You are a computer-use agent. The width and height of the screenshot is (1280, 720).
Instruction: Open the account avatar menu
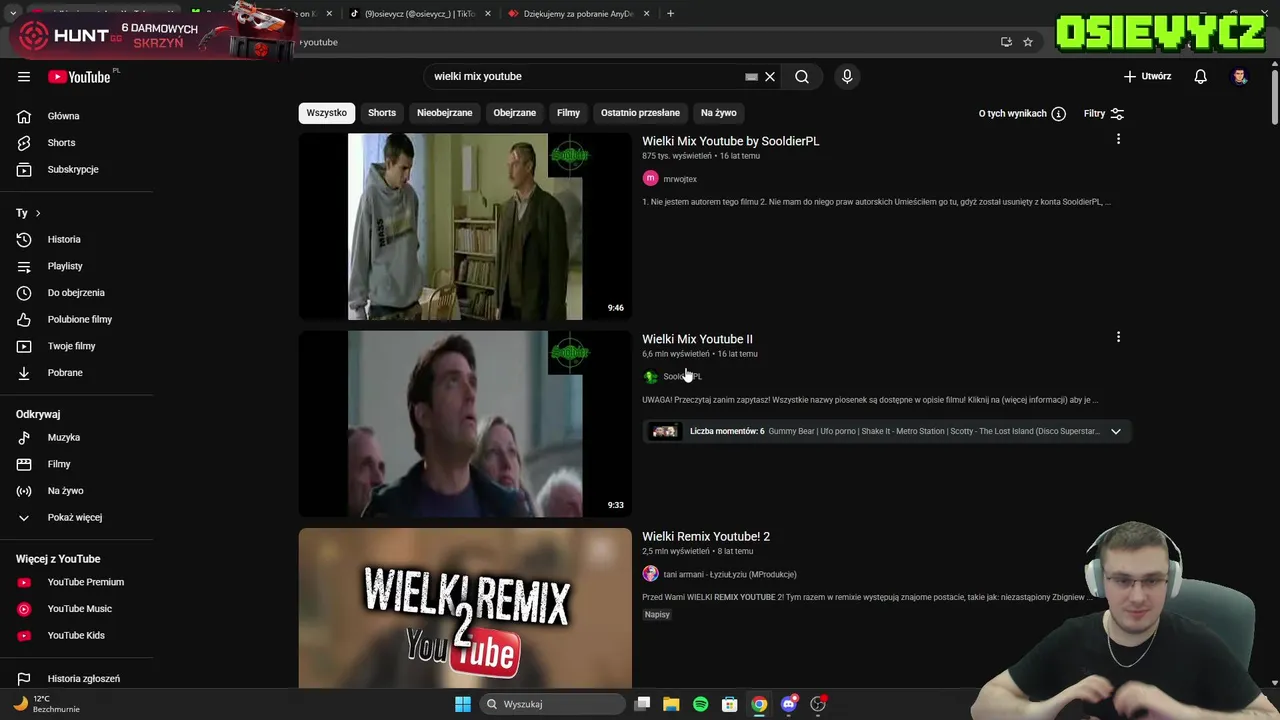[1240, 77]
